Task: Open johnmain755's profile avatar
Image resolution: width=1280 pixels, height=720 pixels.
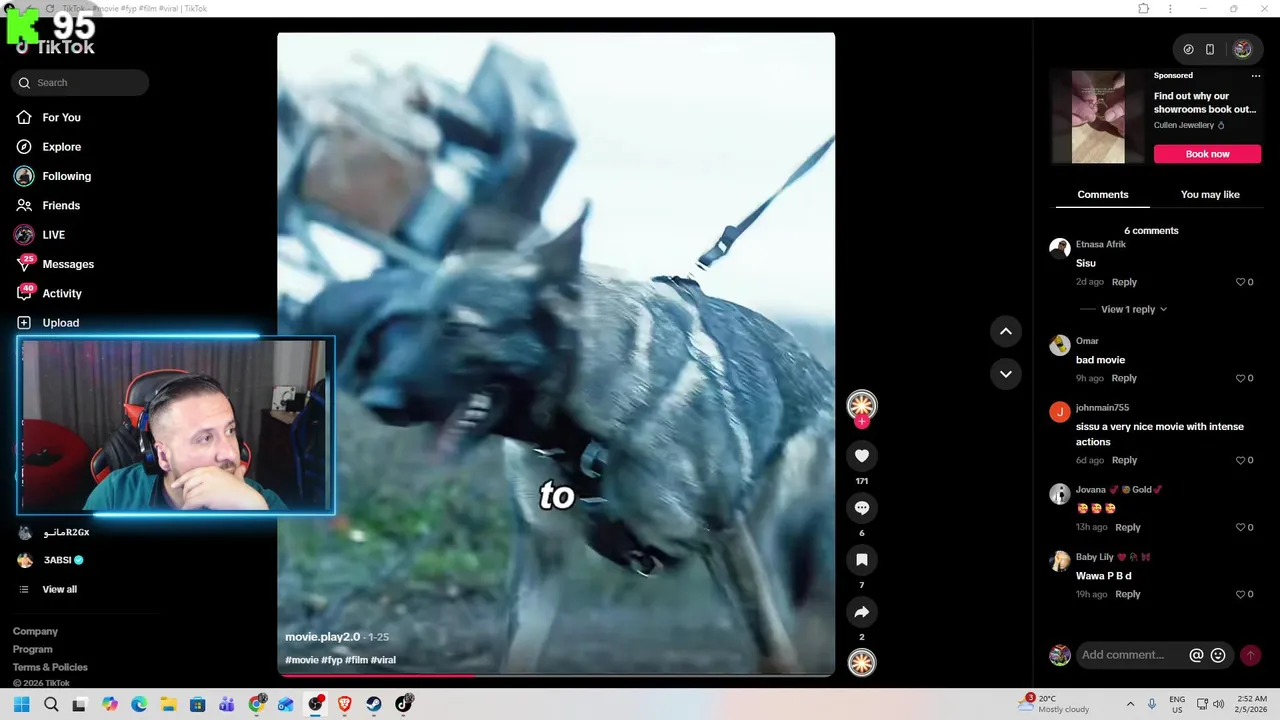Action: pos(1059,412)
